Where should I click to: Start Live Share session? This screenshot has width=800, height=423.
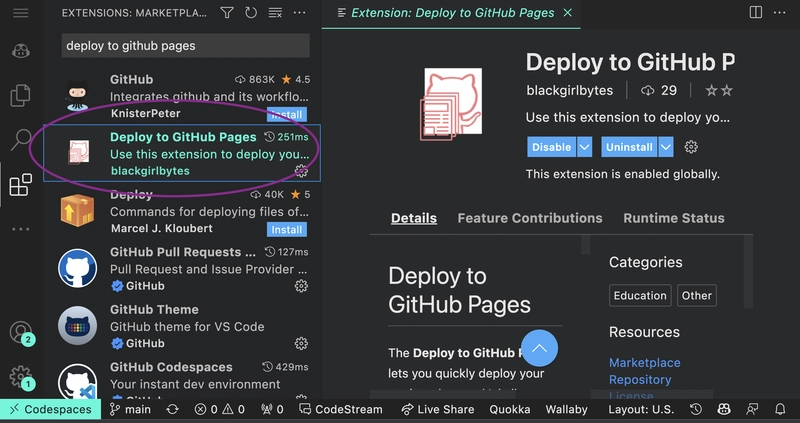click(438, 409)
